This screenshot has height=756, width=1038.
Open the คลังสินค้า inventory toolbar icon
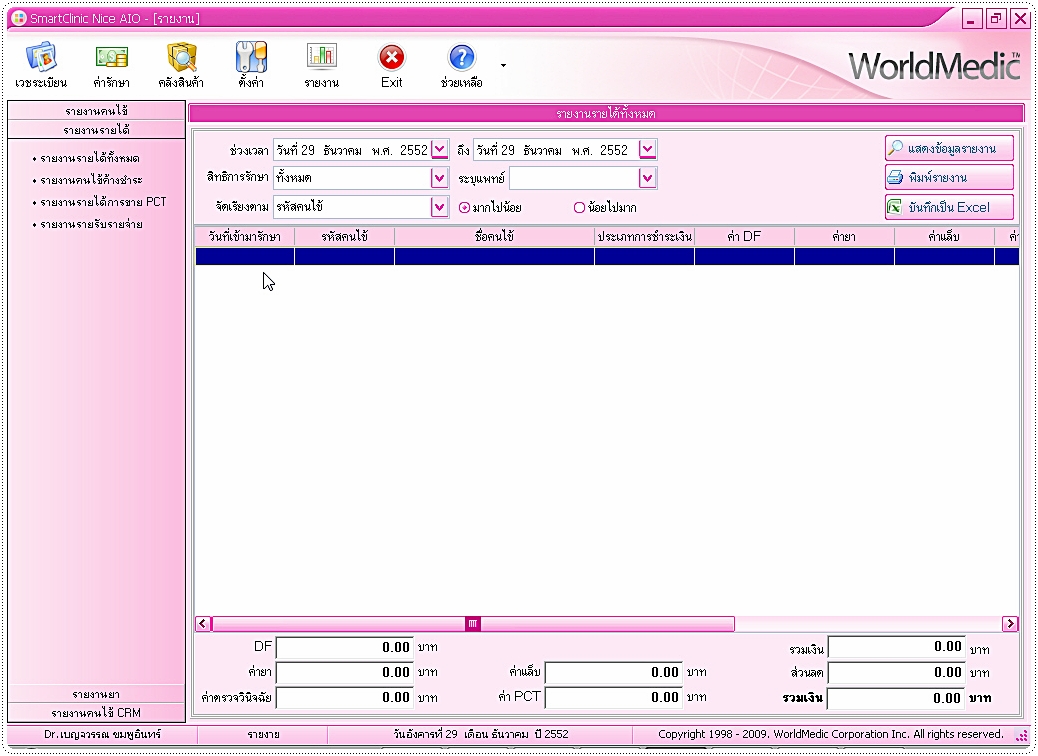(x=181, y=57)
